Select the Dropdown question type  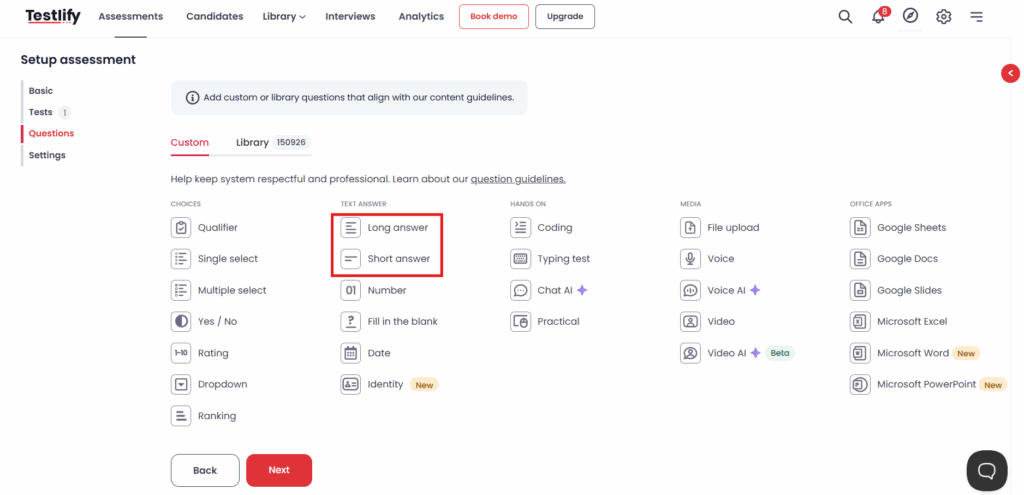tap(209, 384)
